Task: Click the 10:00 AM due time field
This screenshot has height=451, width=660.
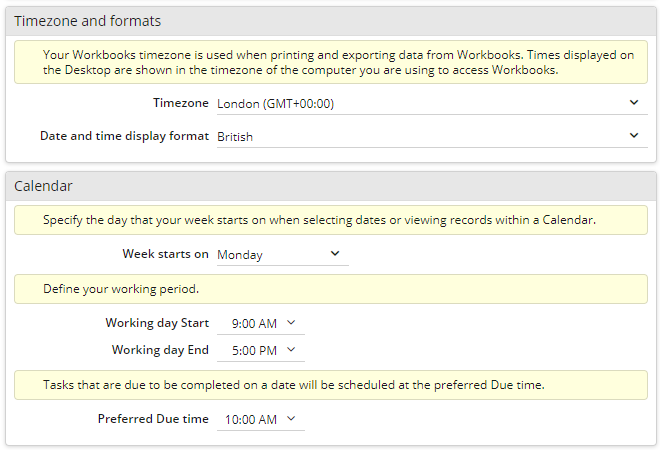Action: 261,419
